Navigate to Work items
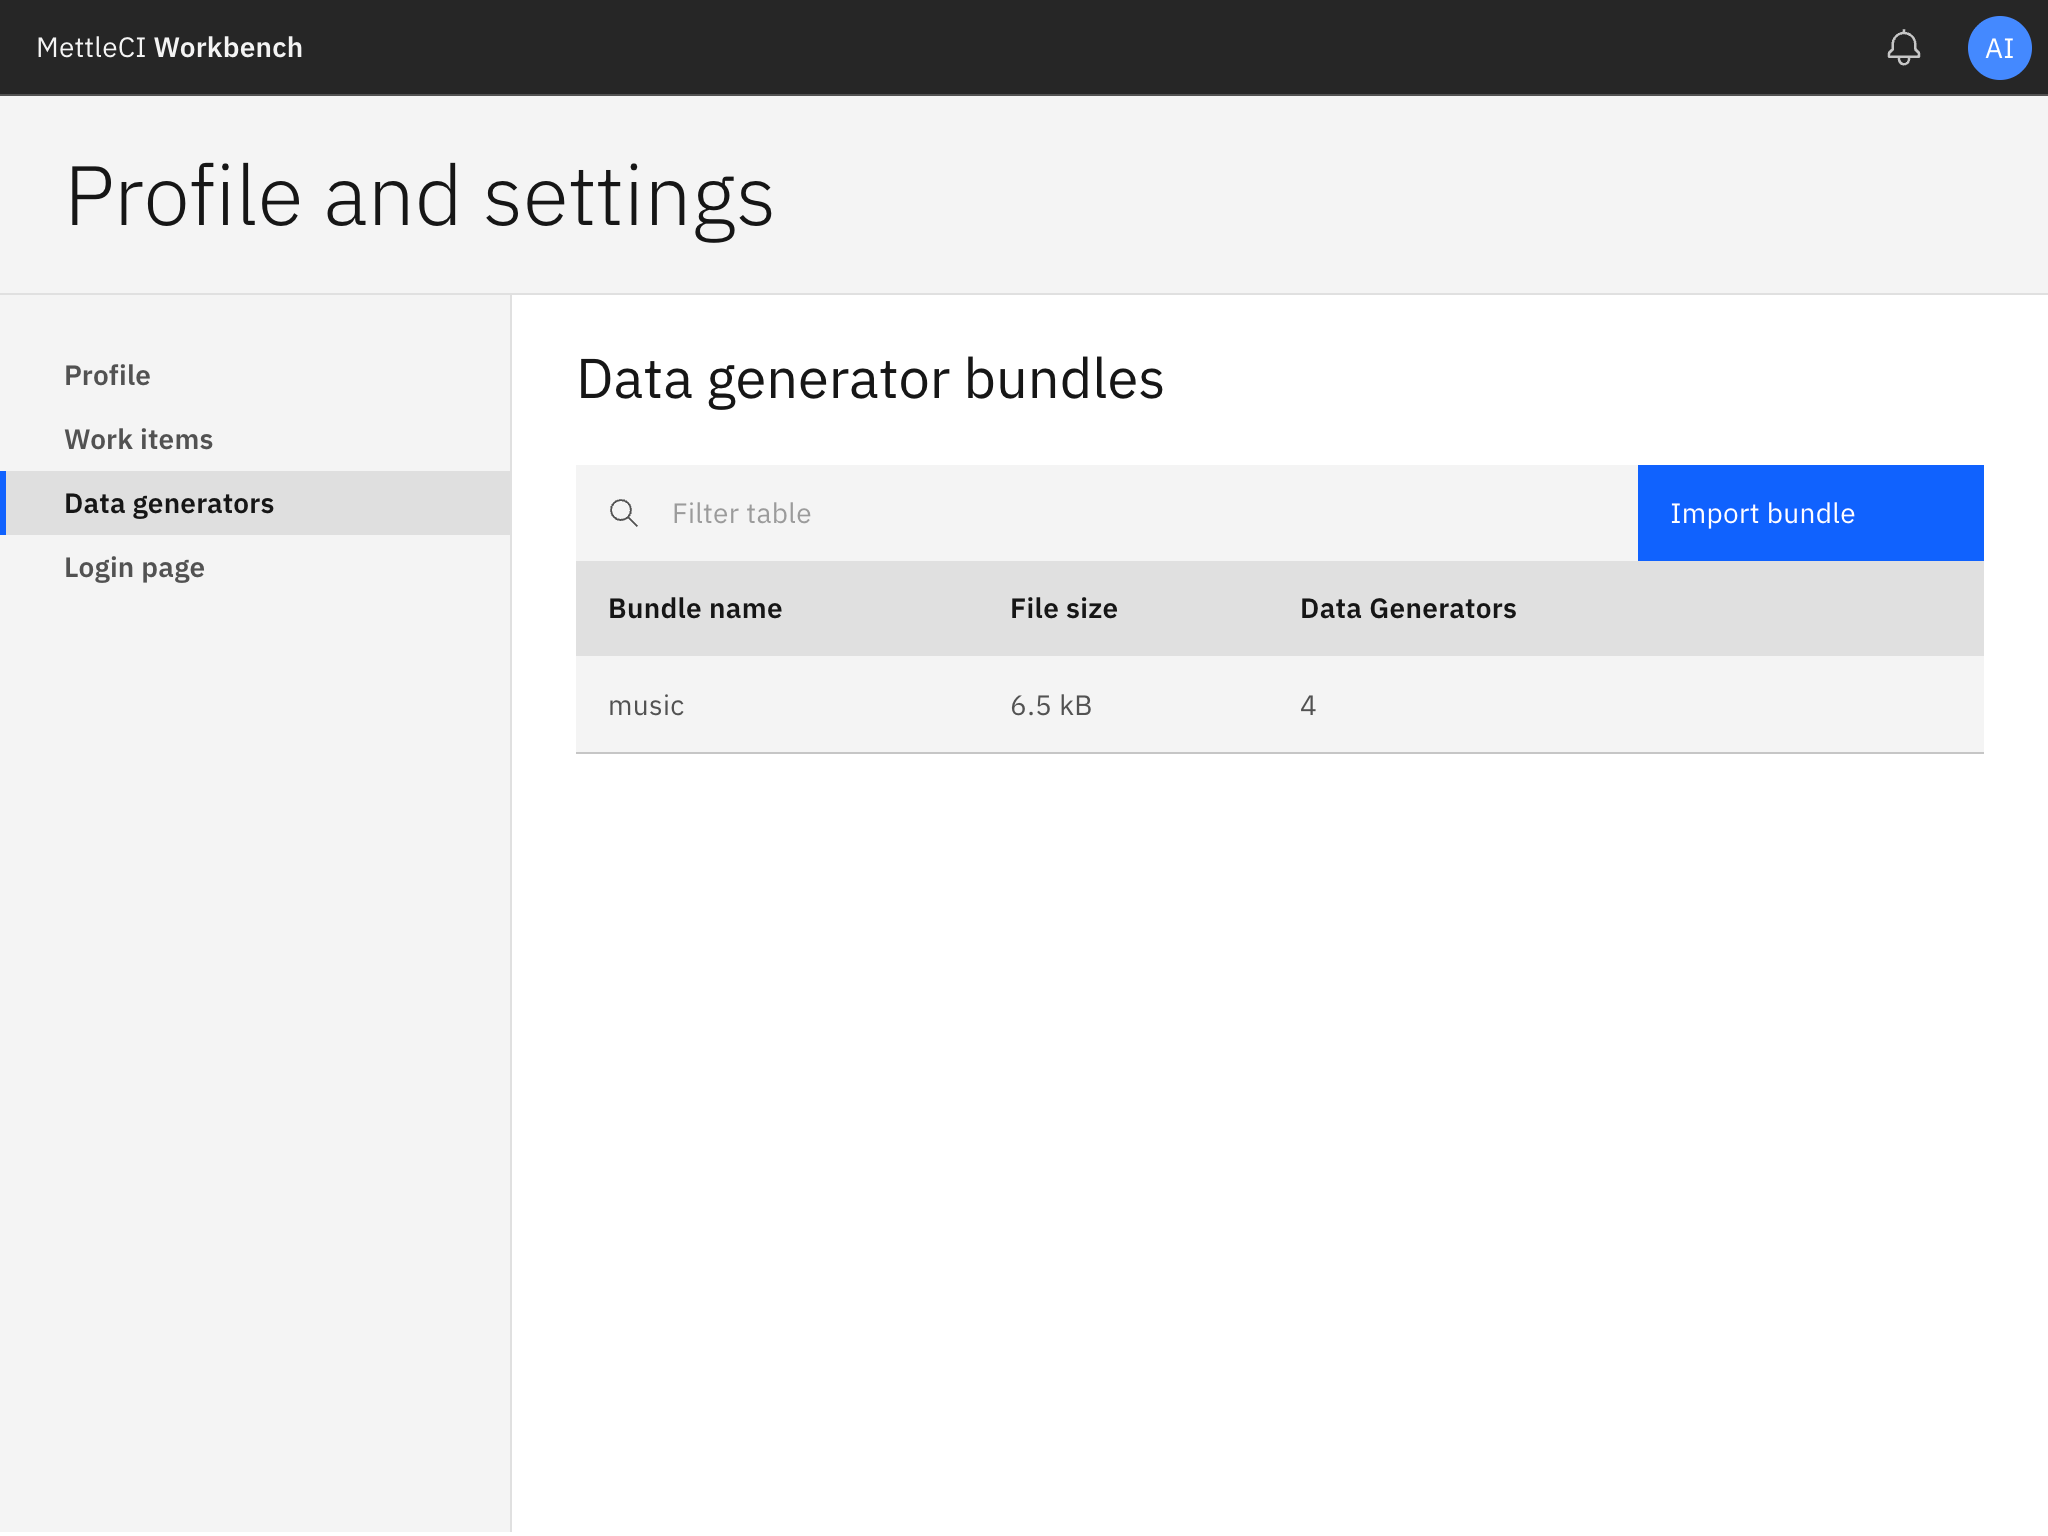This screenshot has height=1536, width=2048. click(138, 439)
